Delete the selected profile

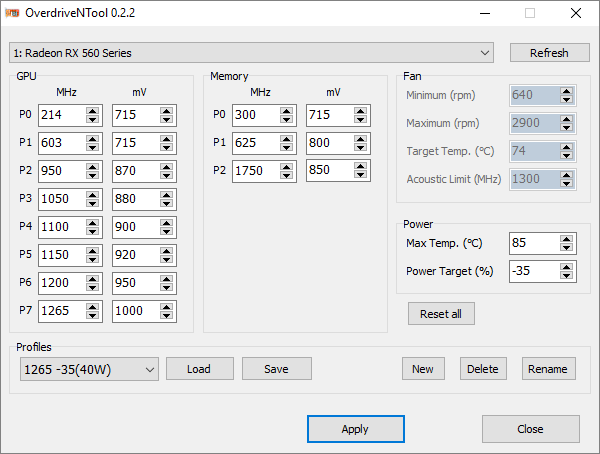483,369
